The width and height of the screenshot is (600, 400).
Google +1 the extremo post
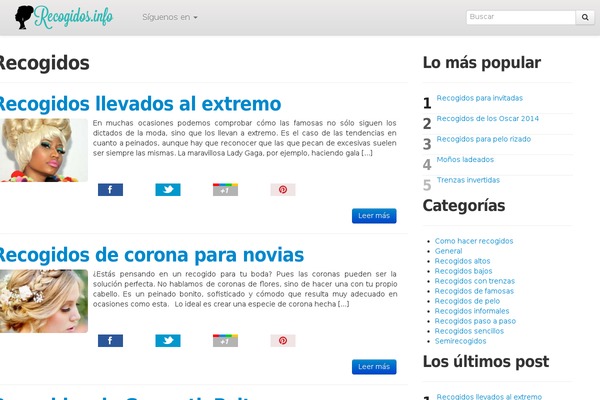(225, 189)
